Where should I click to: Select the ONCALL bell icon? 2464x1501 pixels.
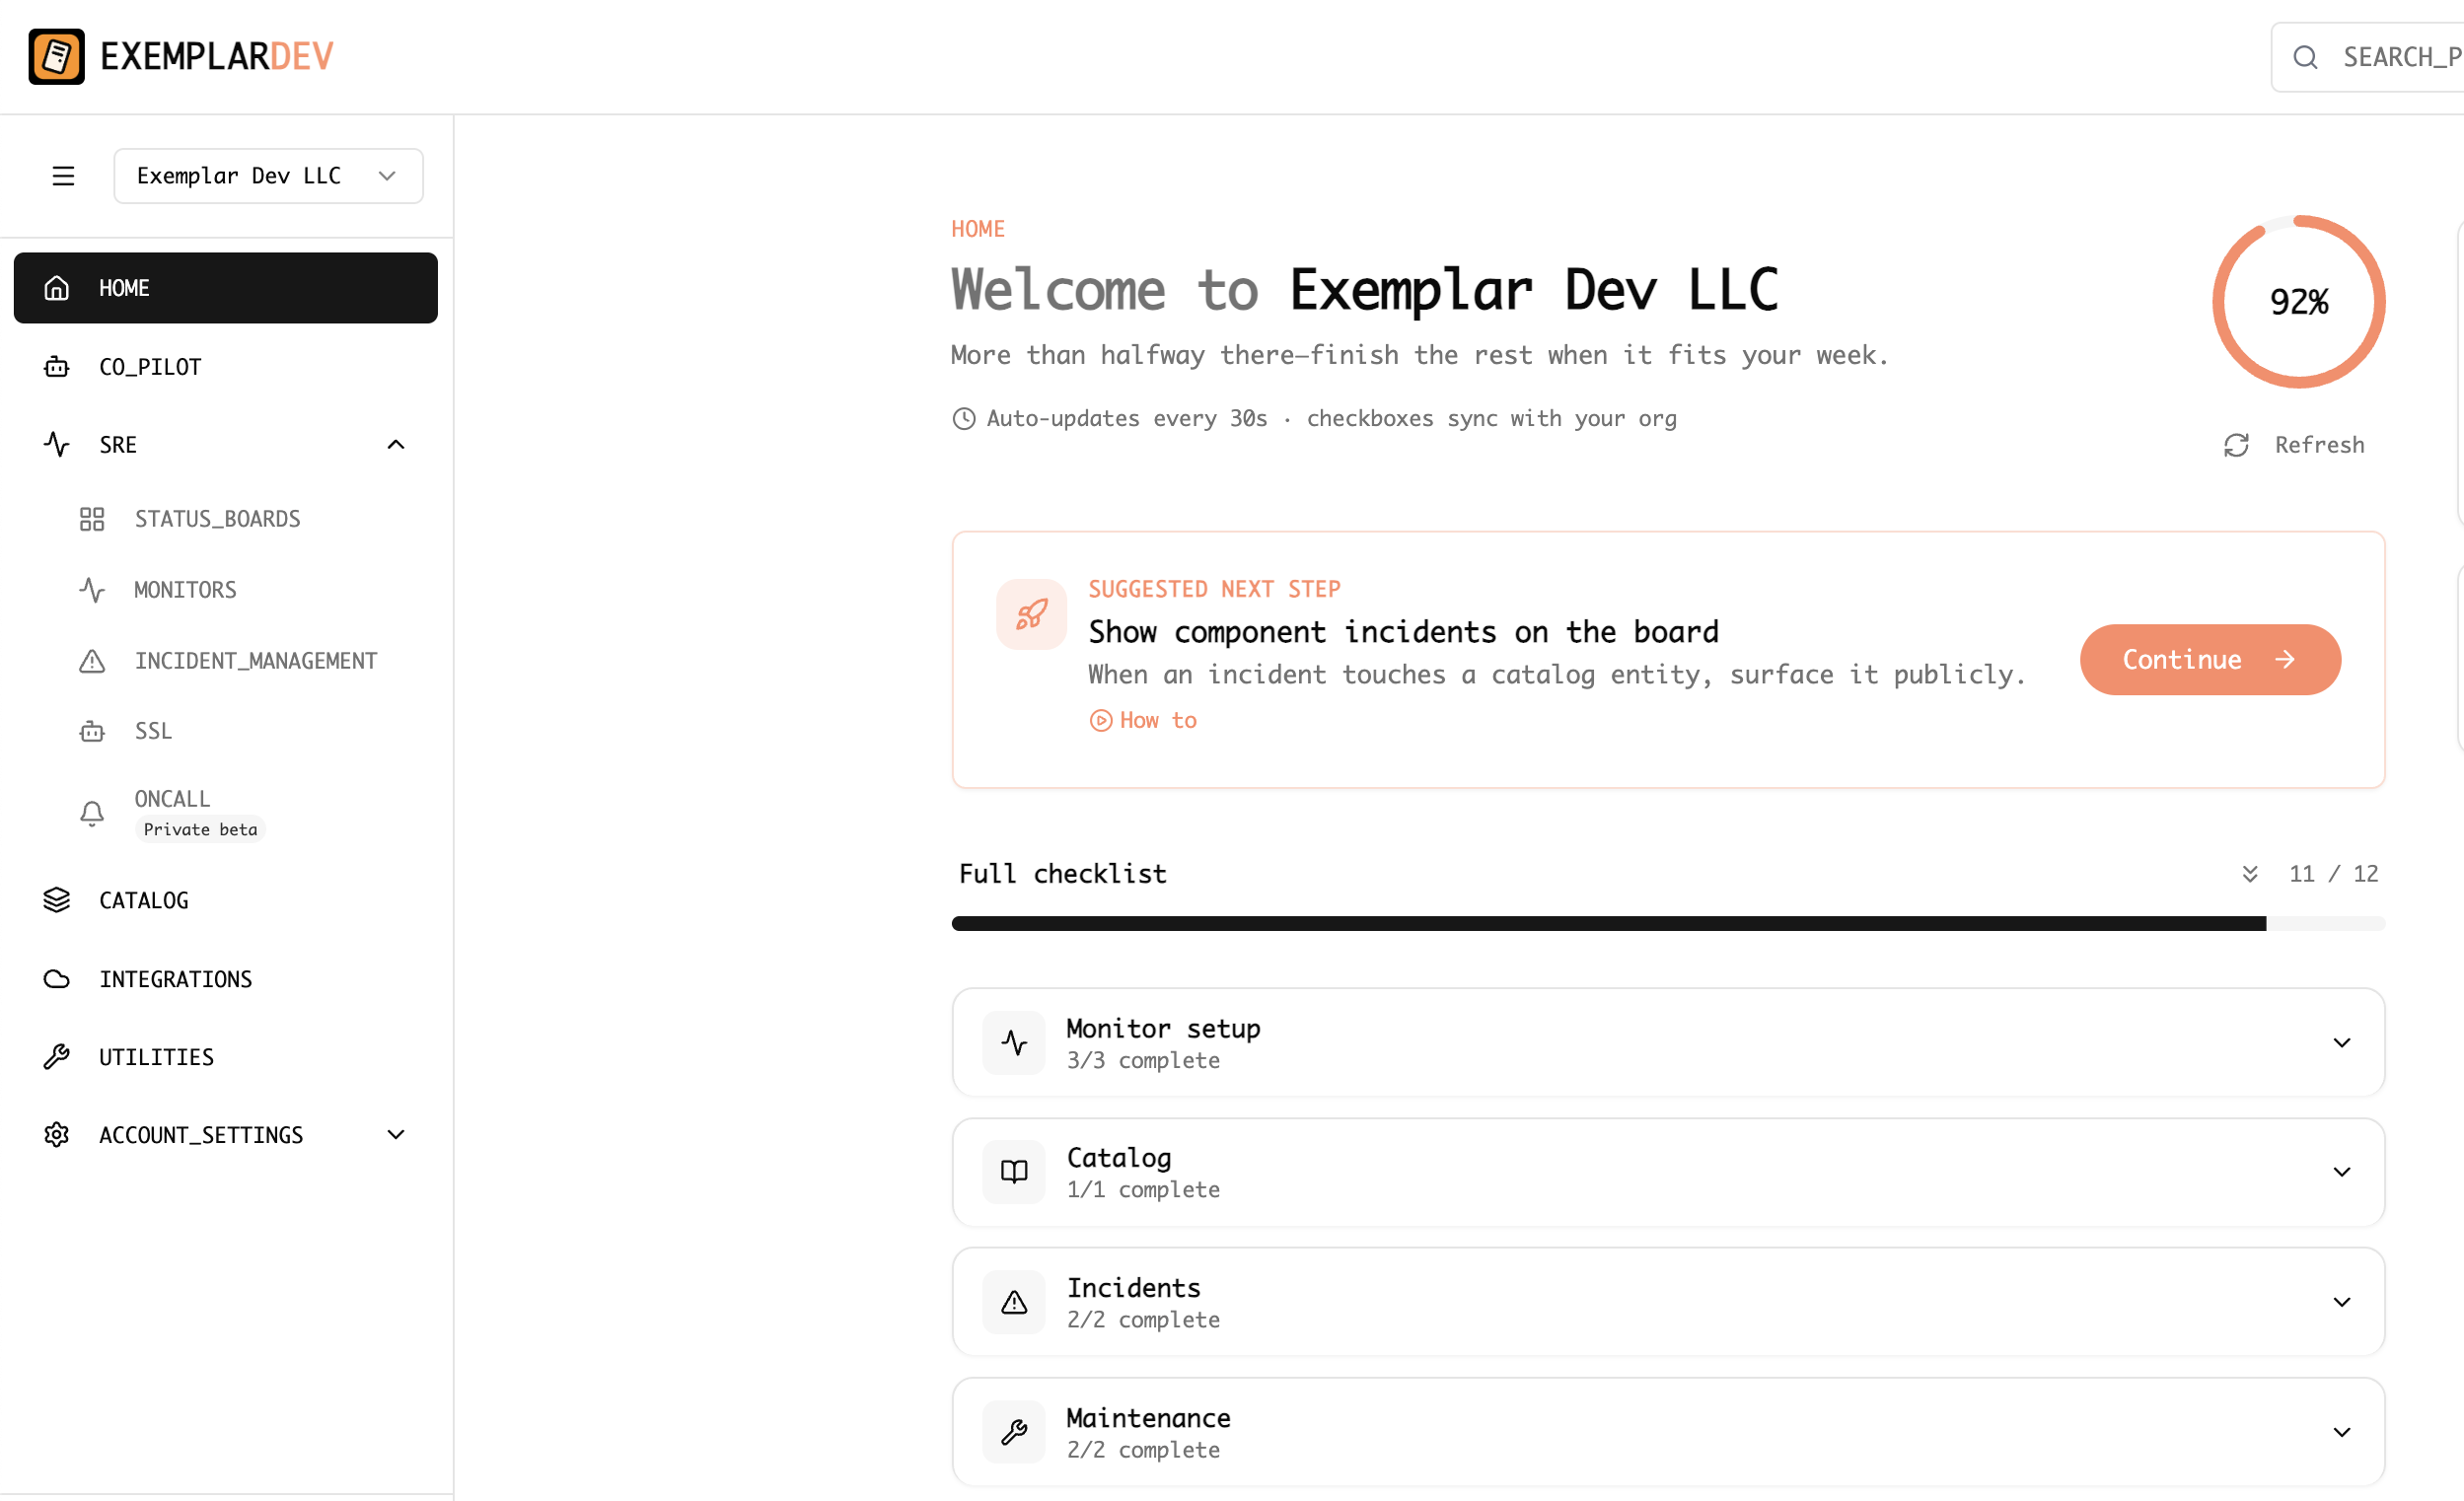click(x=92, y=812)
